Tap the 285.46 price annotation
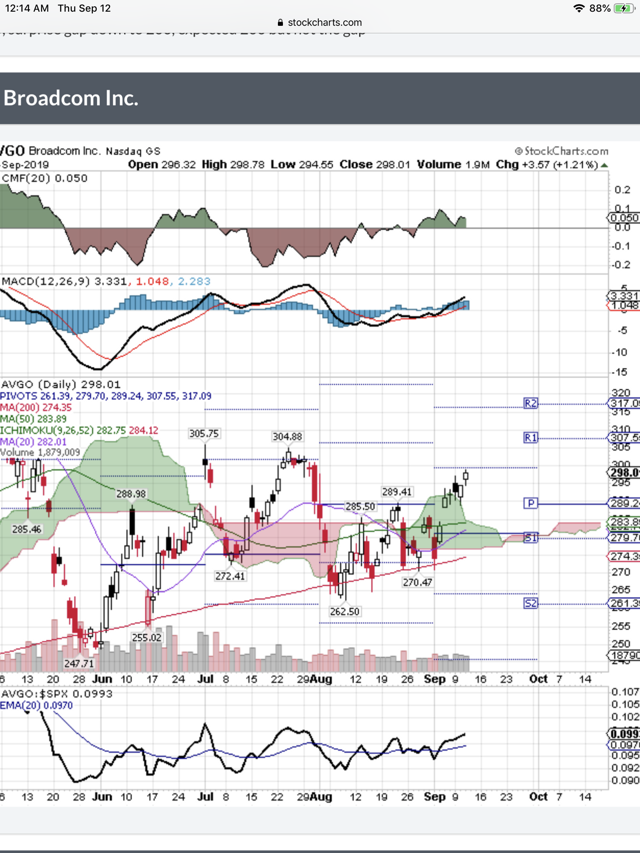The height and width of the screenshot is (853, 640). 27,529
